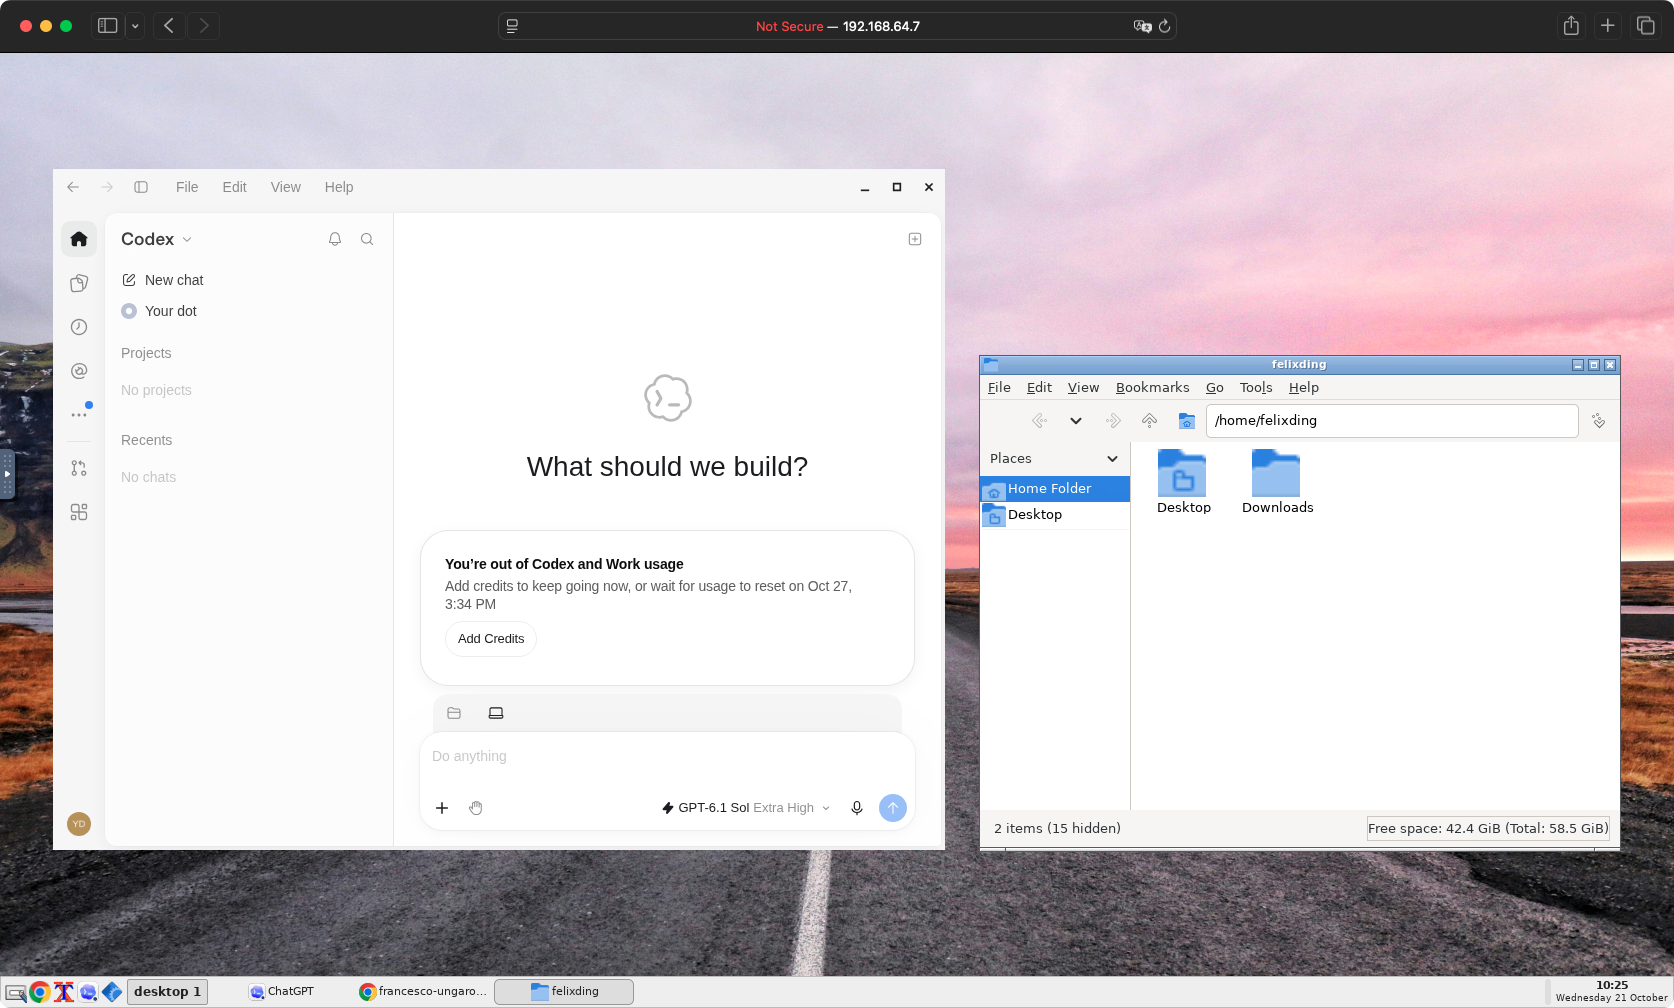1674x1008 pixels.
Task: Click the microphone dictation icon
Action: tap(857, 808)
